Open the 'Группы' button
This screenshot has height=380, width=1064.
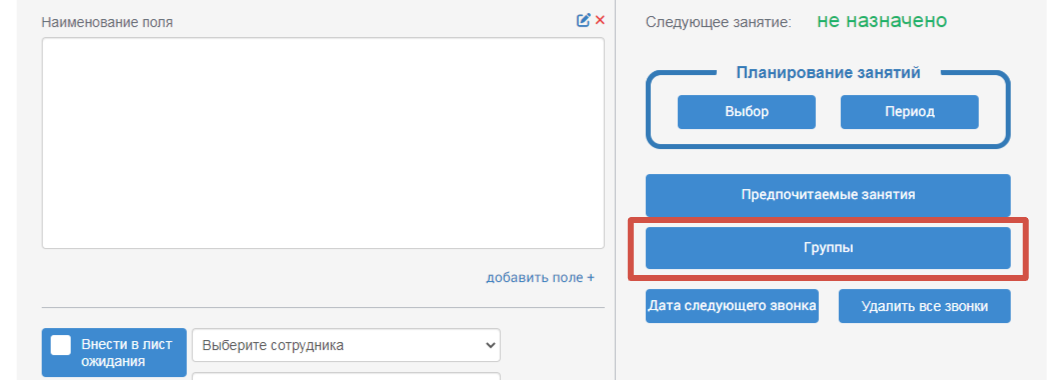pyautogui.click(x=828, y=248)
